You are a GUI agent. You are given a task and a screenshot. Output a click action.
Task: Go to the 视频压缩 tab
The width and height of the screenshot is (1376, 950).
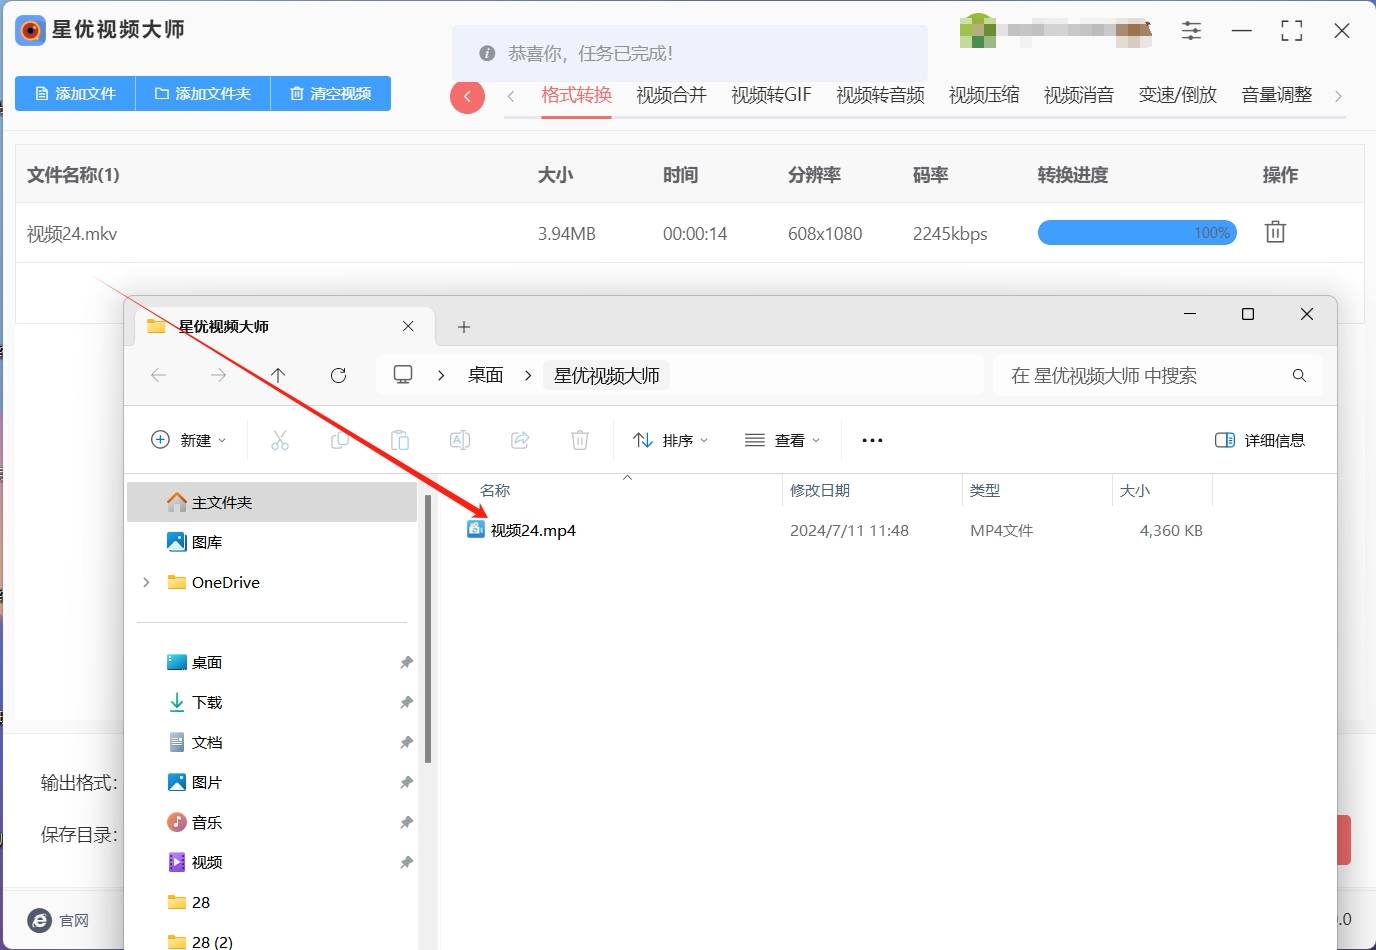point(984,95)
